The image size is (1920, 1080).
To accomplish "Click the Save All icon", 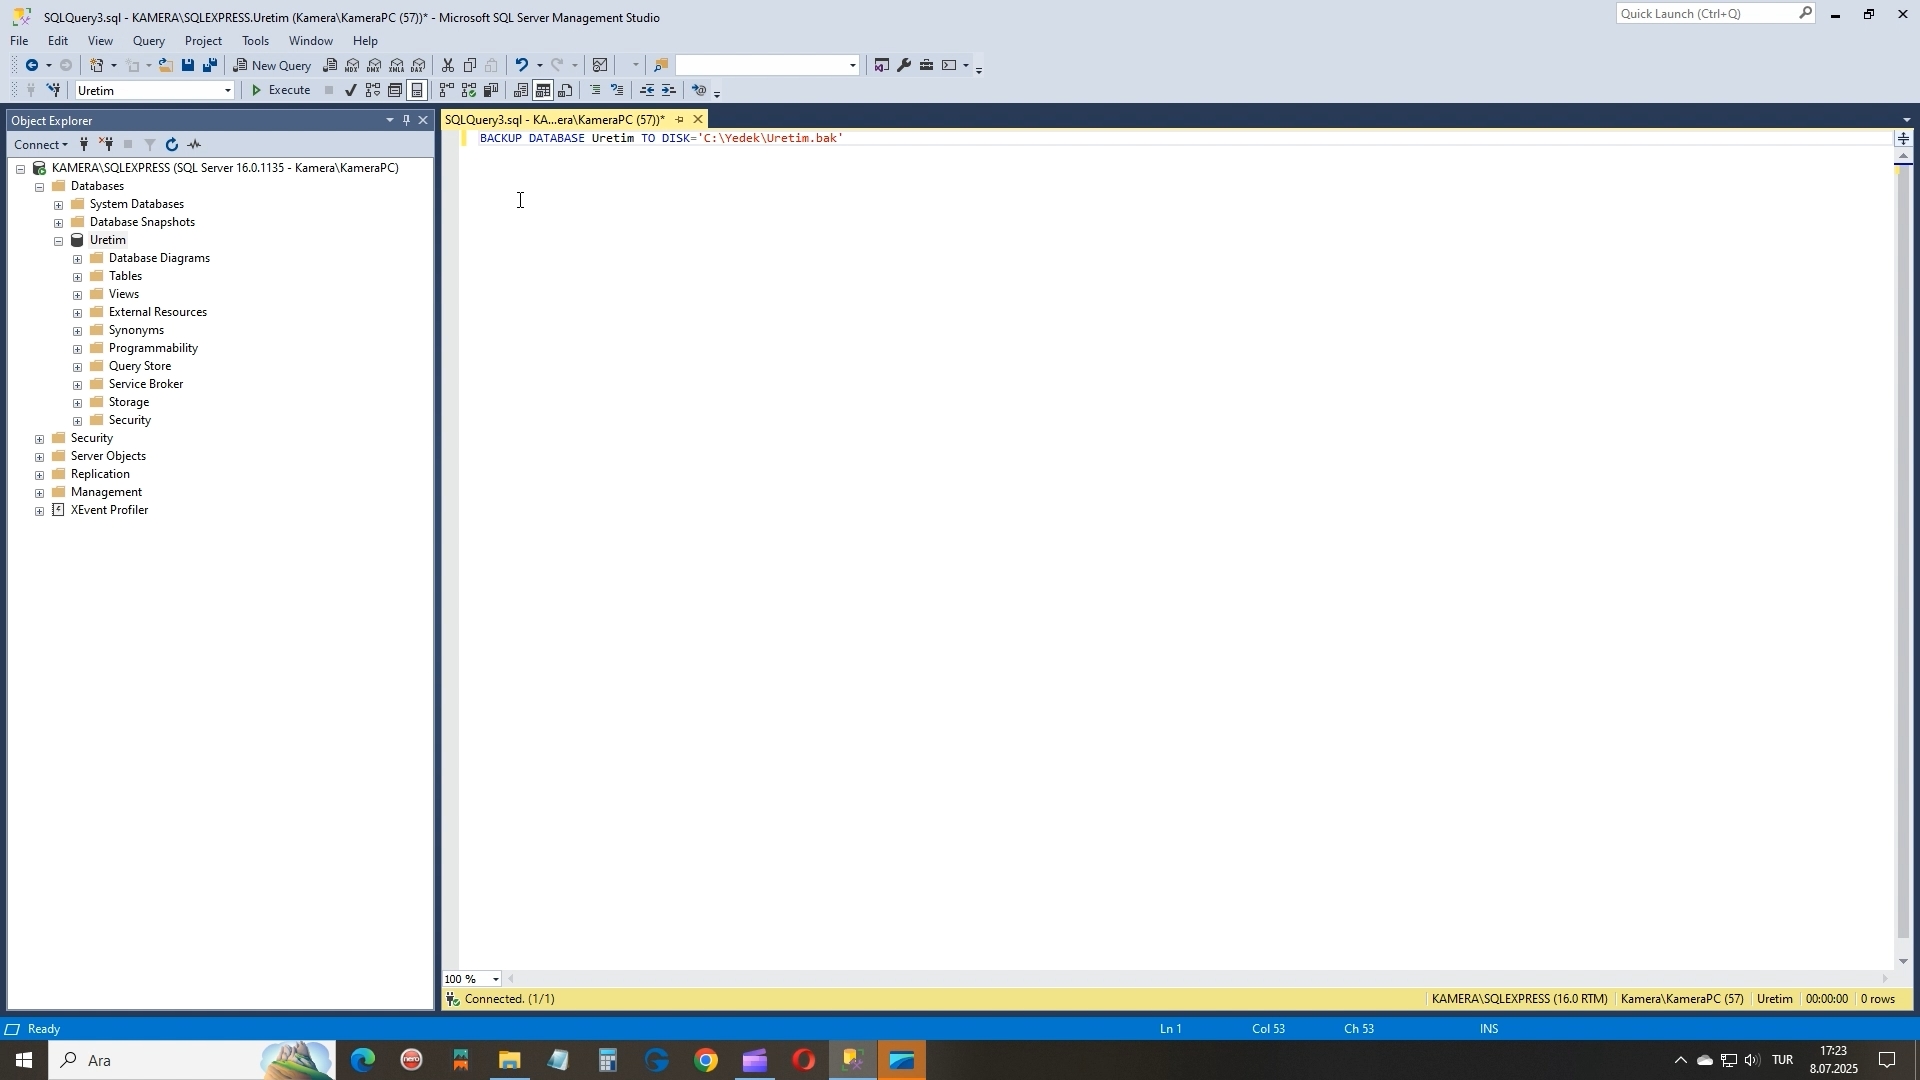I will pos(210,66).
